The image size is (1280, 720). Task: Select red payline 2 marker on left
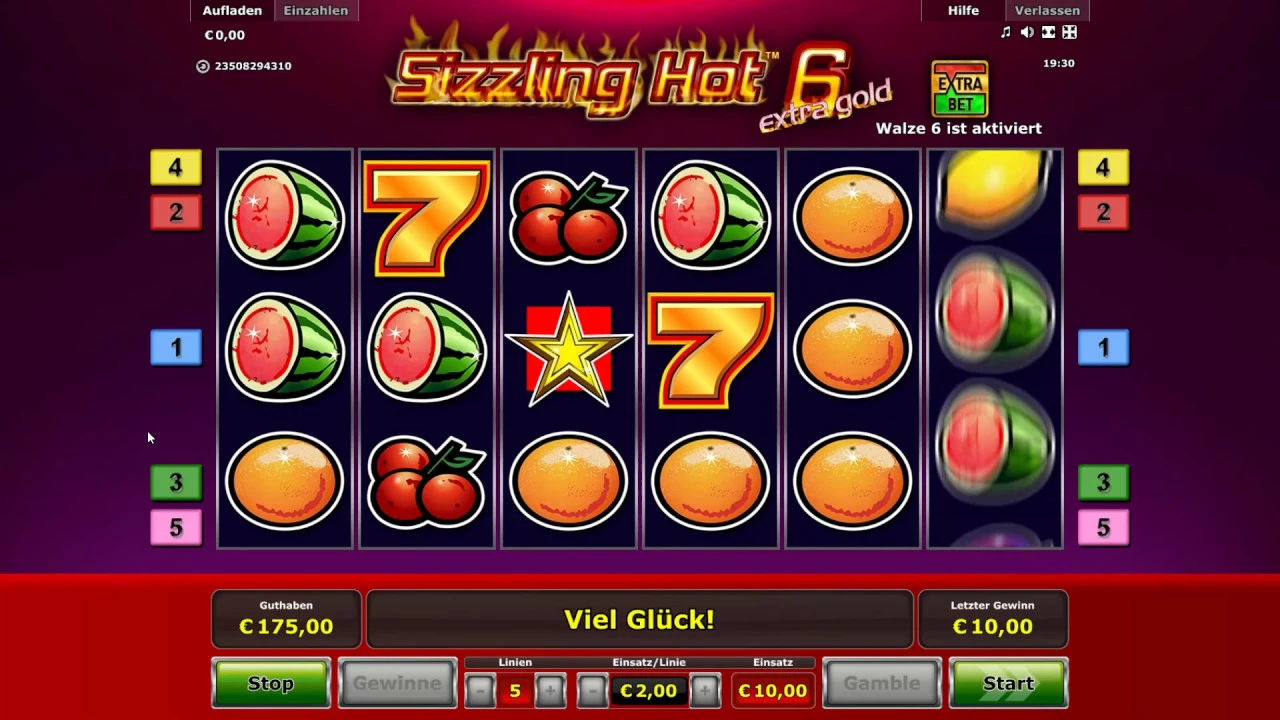coord(176,212)
